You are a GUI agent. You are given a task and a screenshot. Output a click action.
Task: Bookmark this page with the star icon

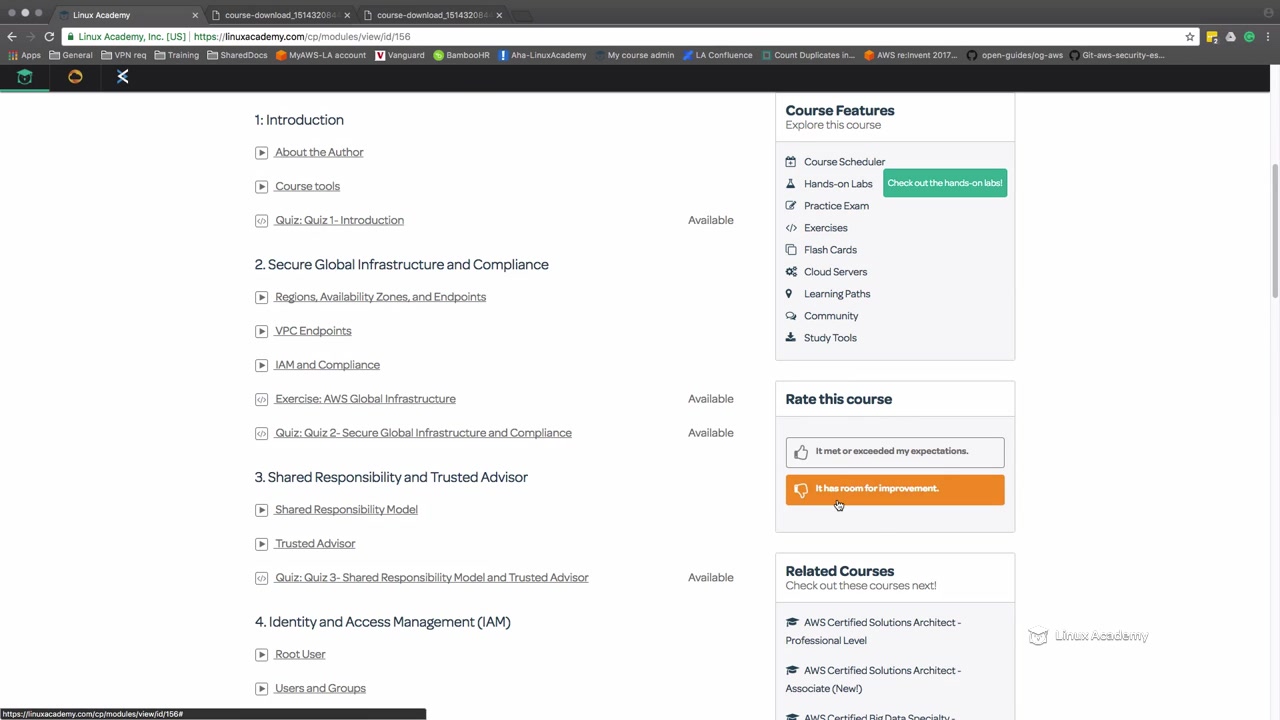(x=1190, y=37)
